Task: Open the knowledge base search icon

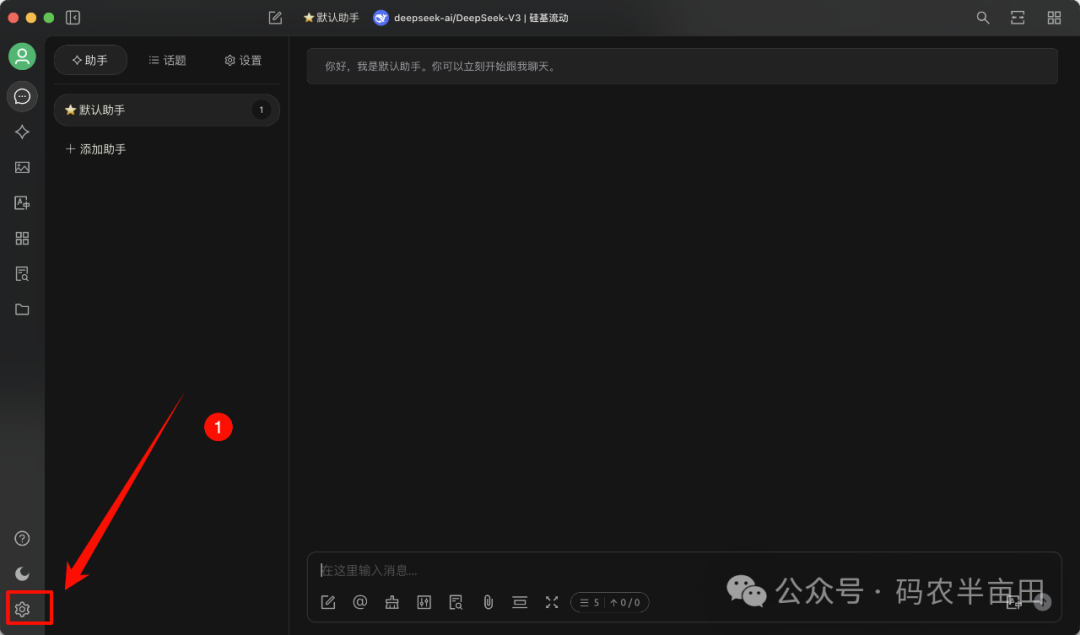Action: 22,273
